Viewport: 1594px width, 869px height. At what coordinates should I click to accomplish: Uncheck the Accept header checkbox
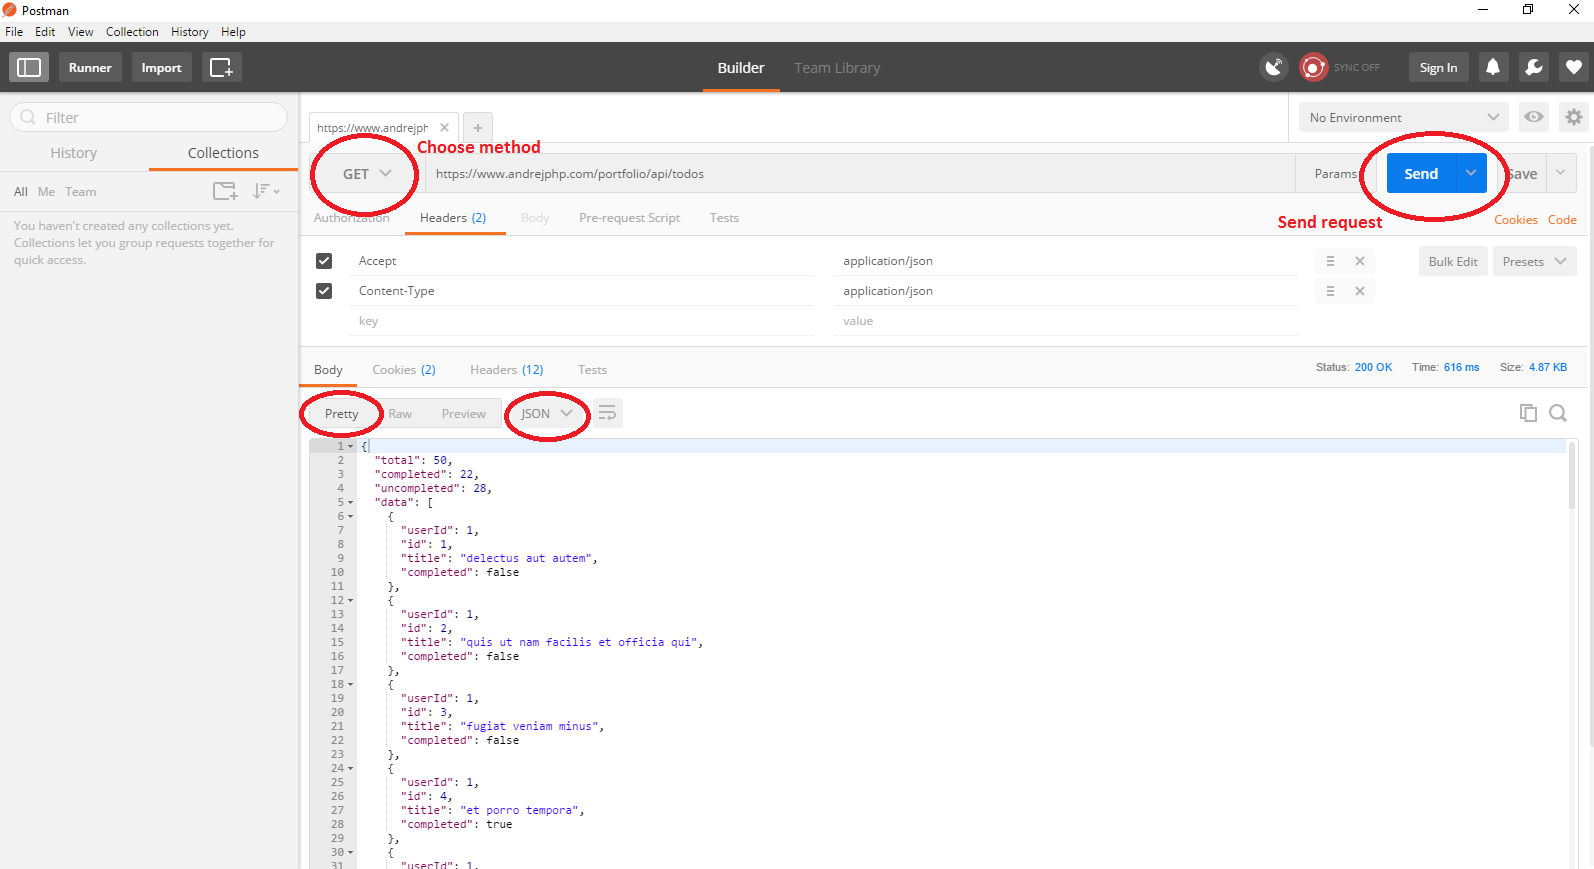324,261
